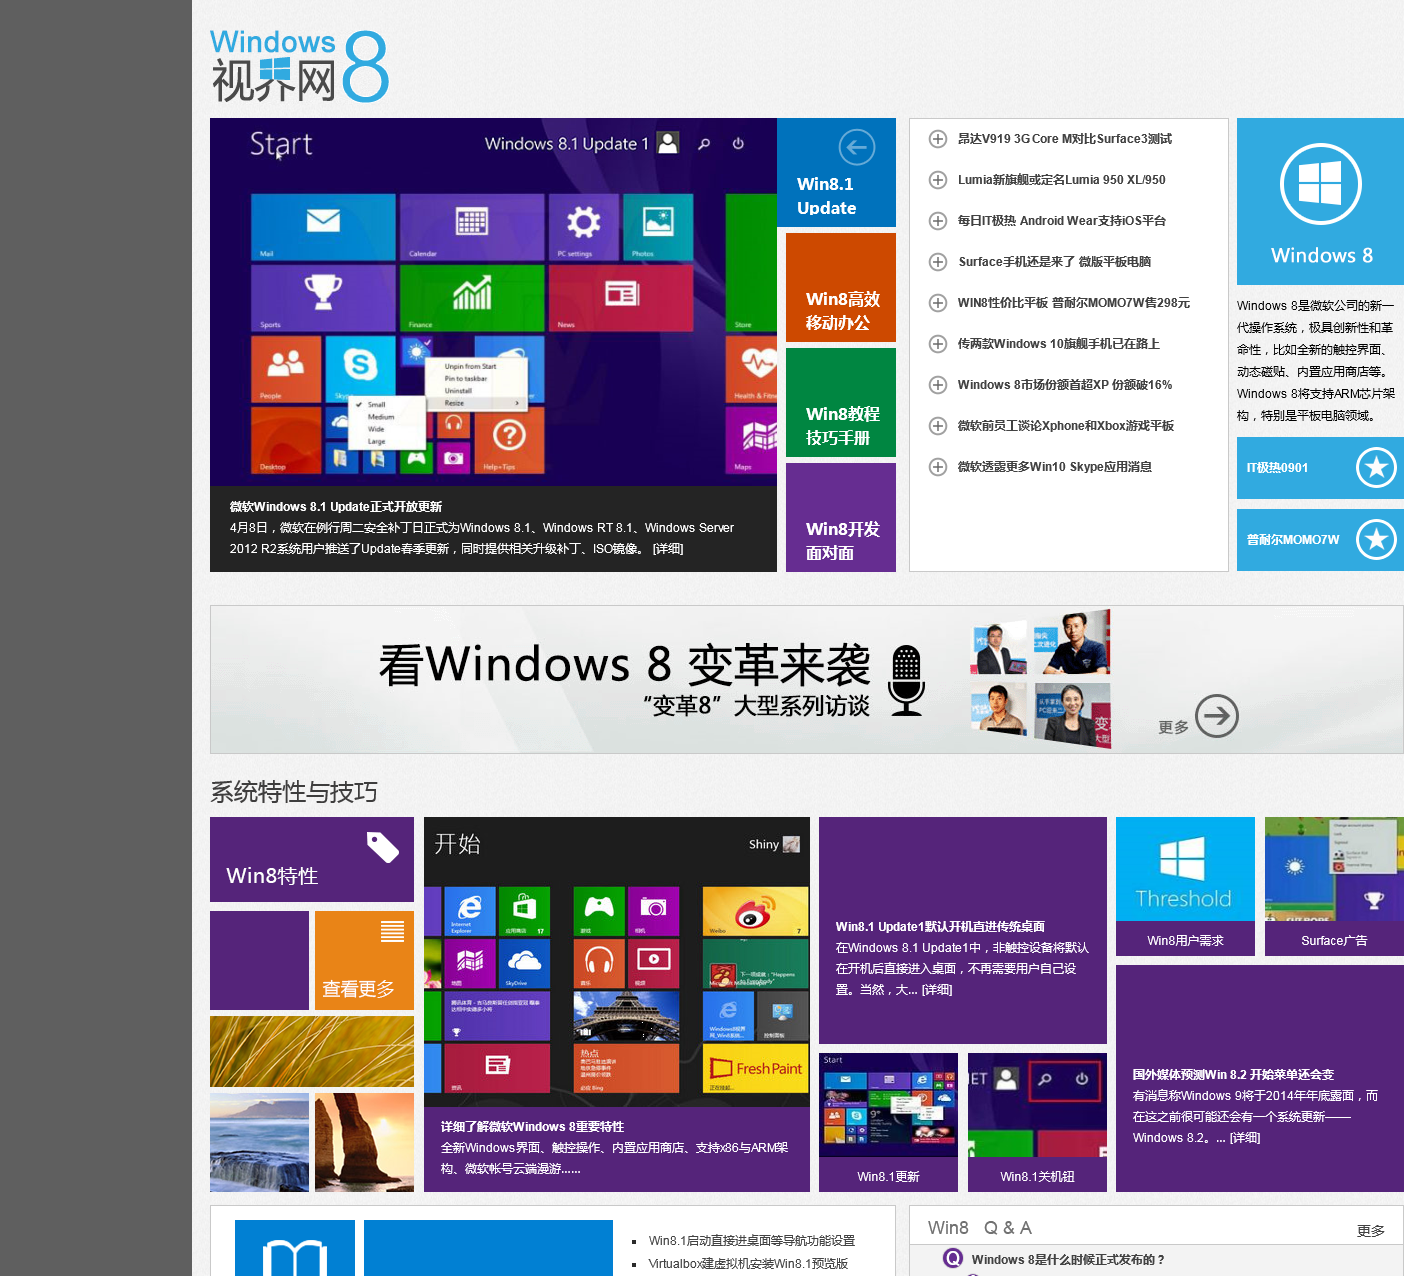Screen dimensions: 1404x1276
Task: Open question Windows 8是什么时候正式发布的？
Action: (x=1068, y=1260)
